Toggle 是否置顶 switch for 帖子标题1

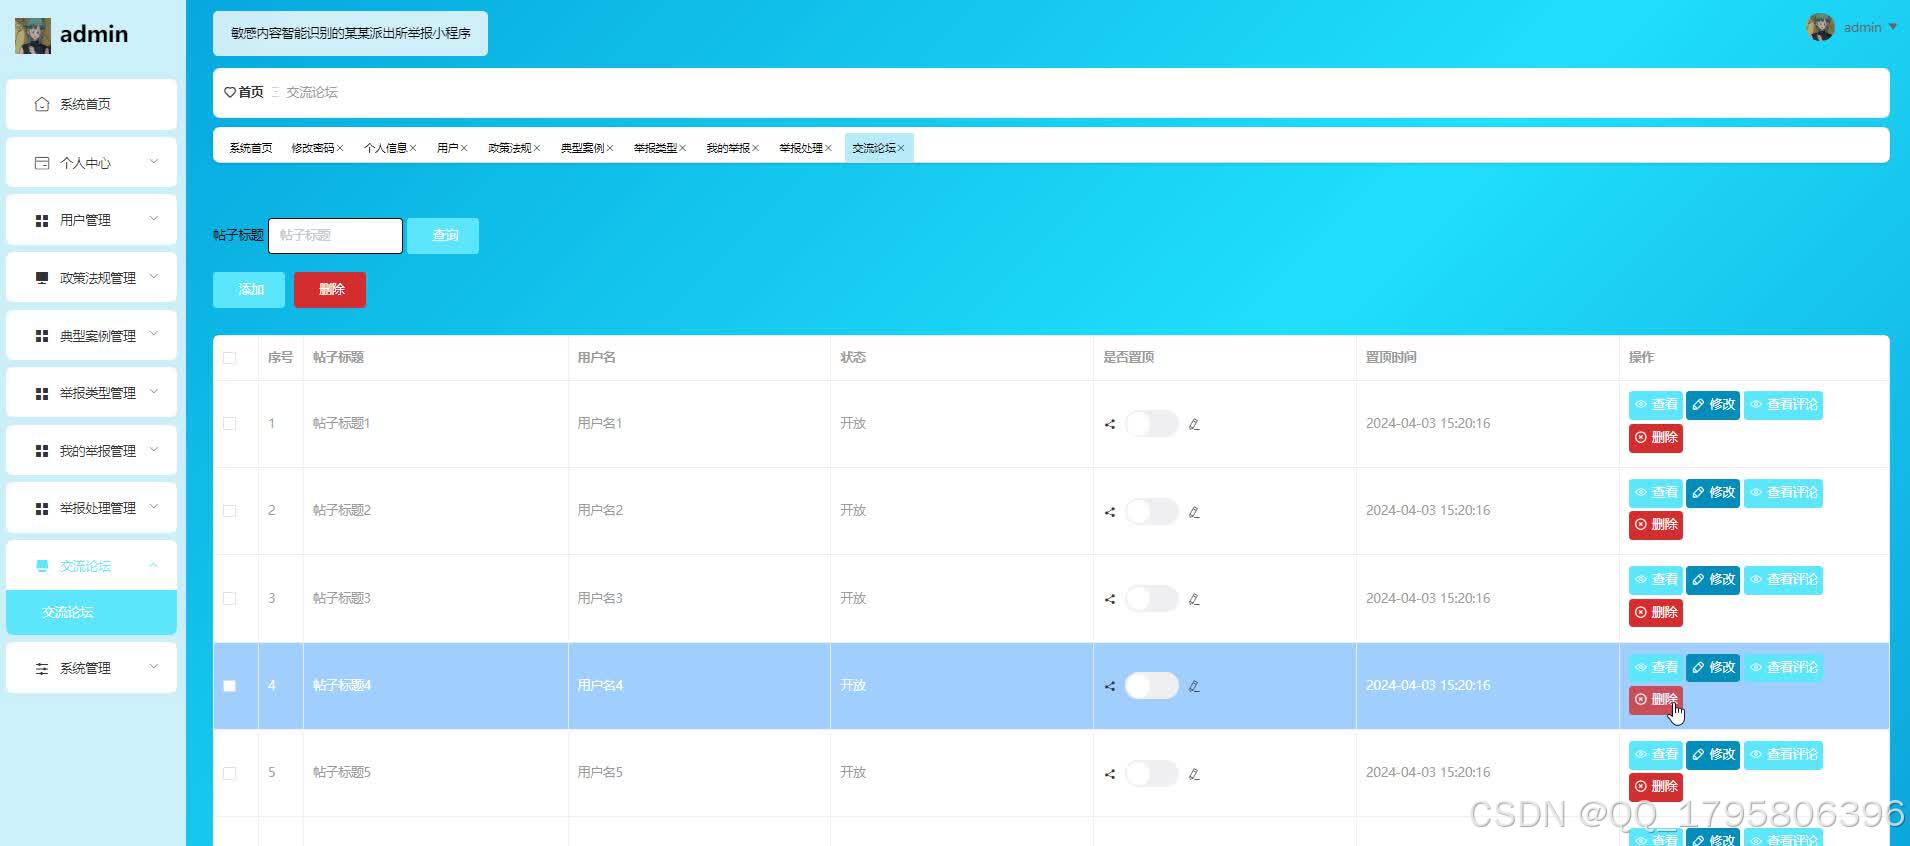pyautogui.click(x=1151, y=424)
